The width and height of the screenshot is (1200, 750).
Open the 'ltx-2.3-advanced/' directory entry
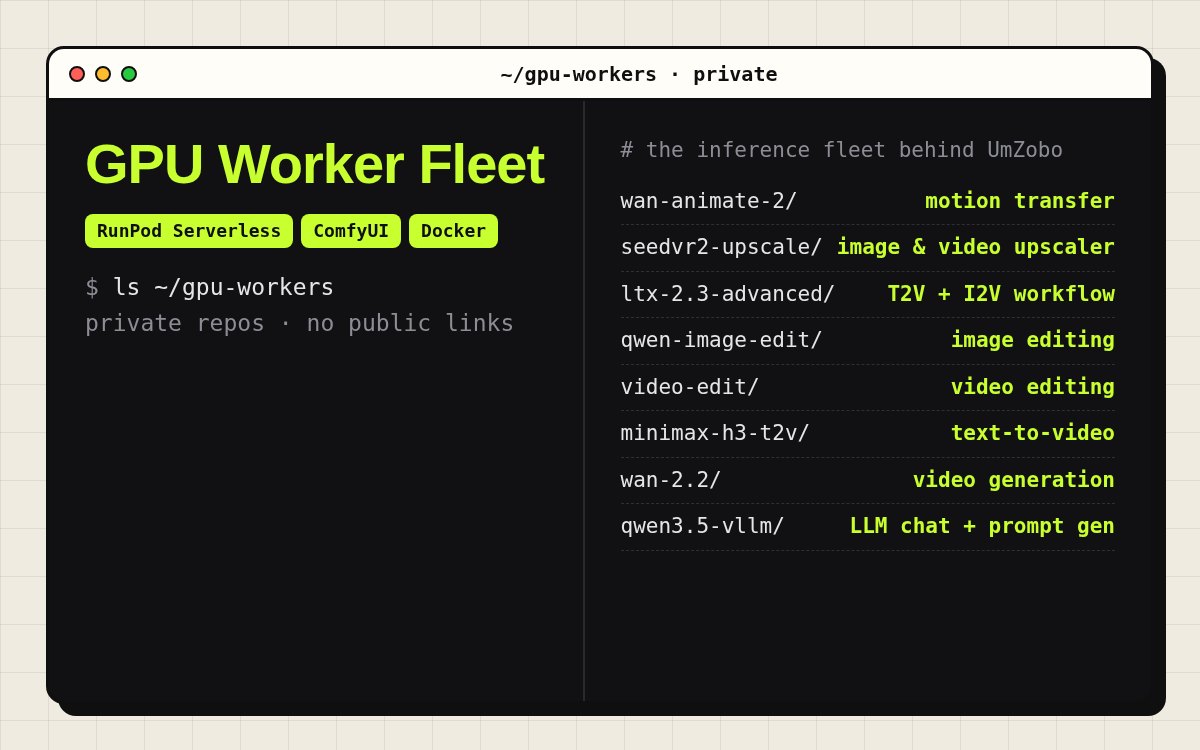pos(728,294)
